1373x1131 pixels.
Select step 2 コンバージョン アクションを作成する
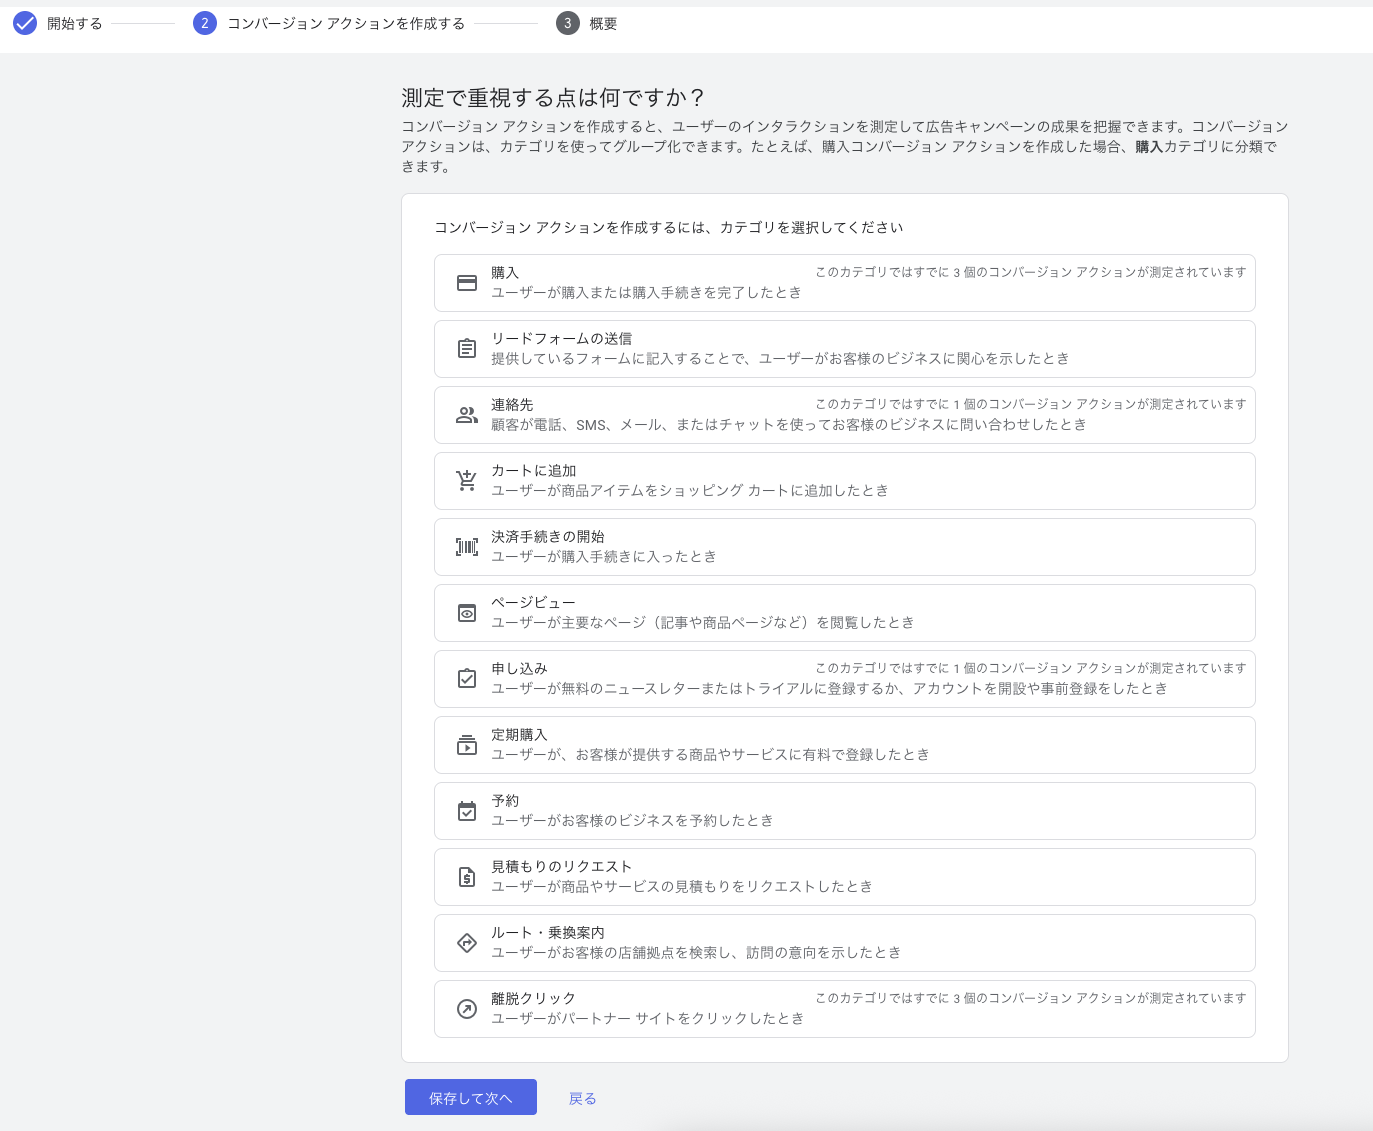[x=330, y=23]
